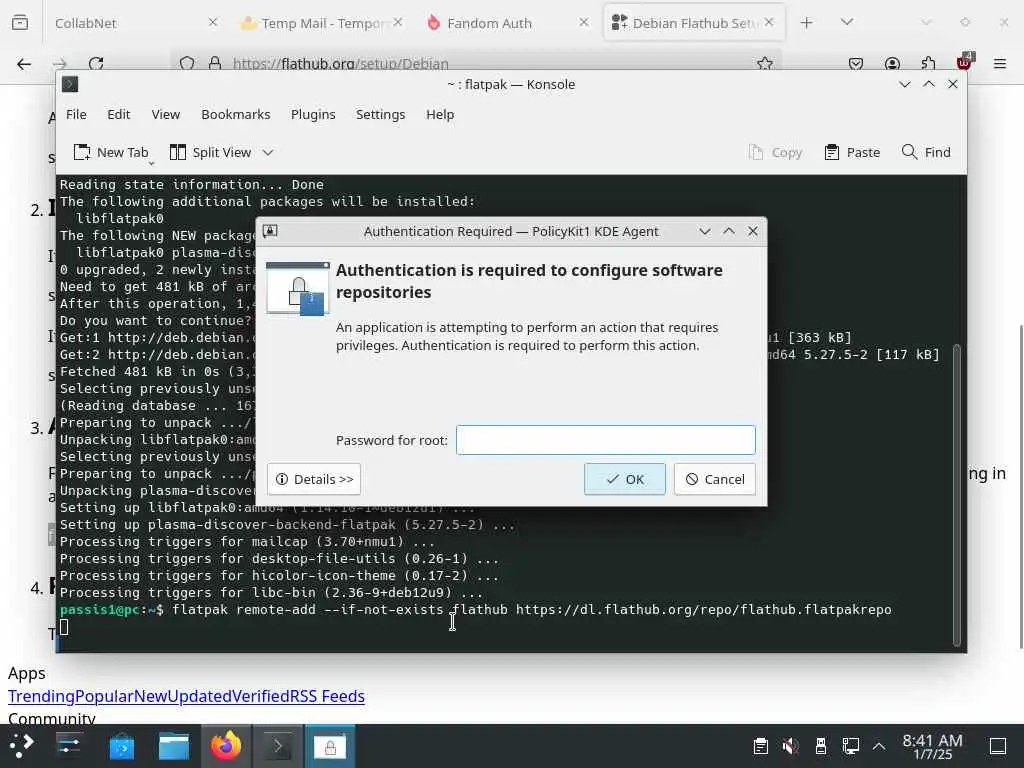Open the KDE application launcher
This screenshot has height=768, width=1024.
22,745
